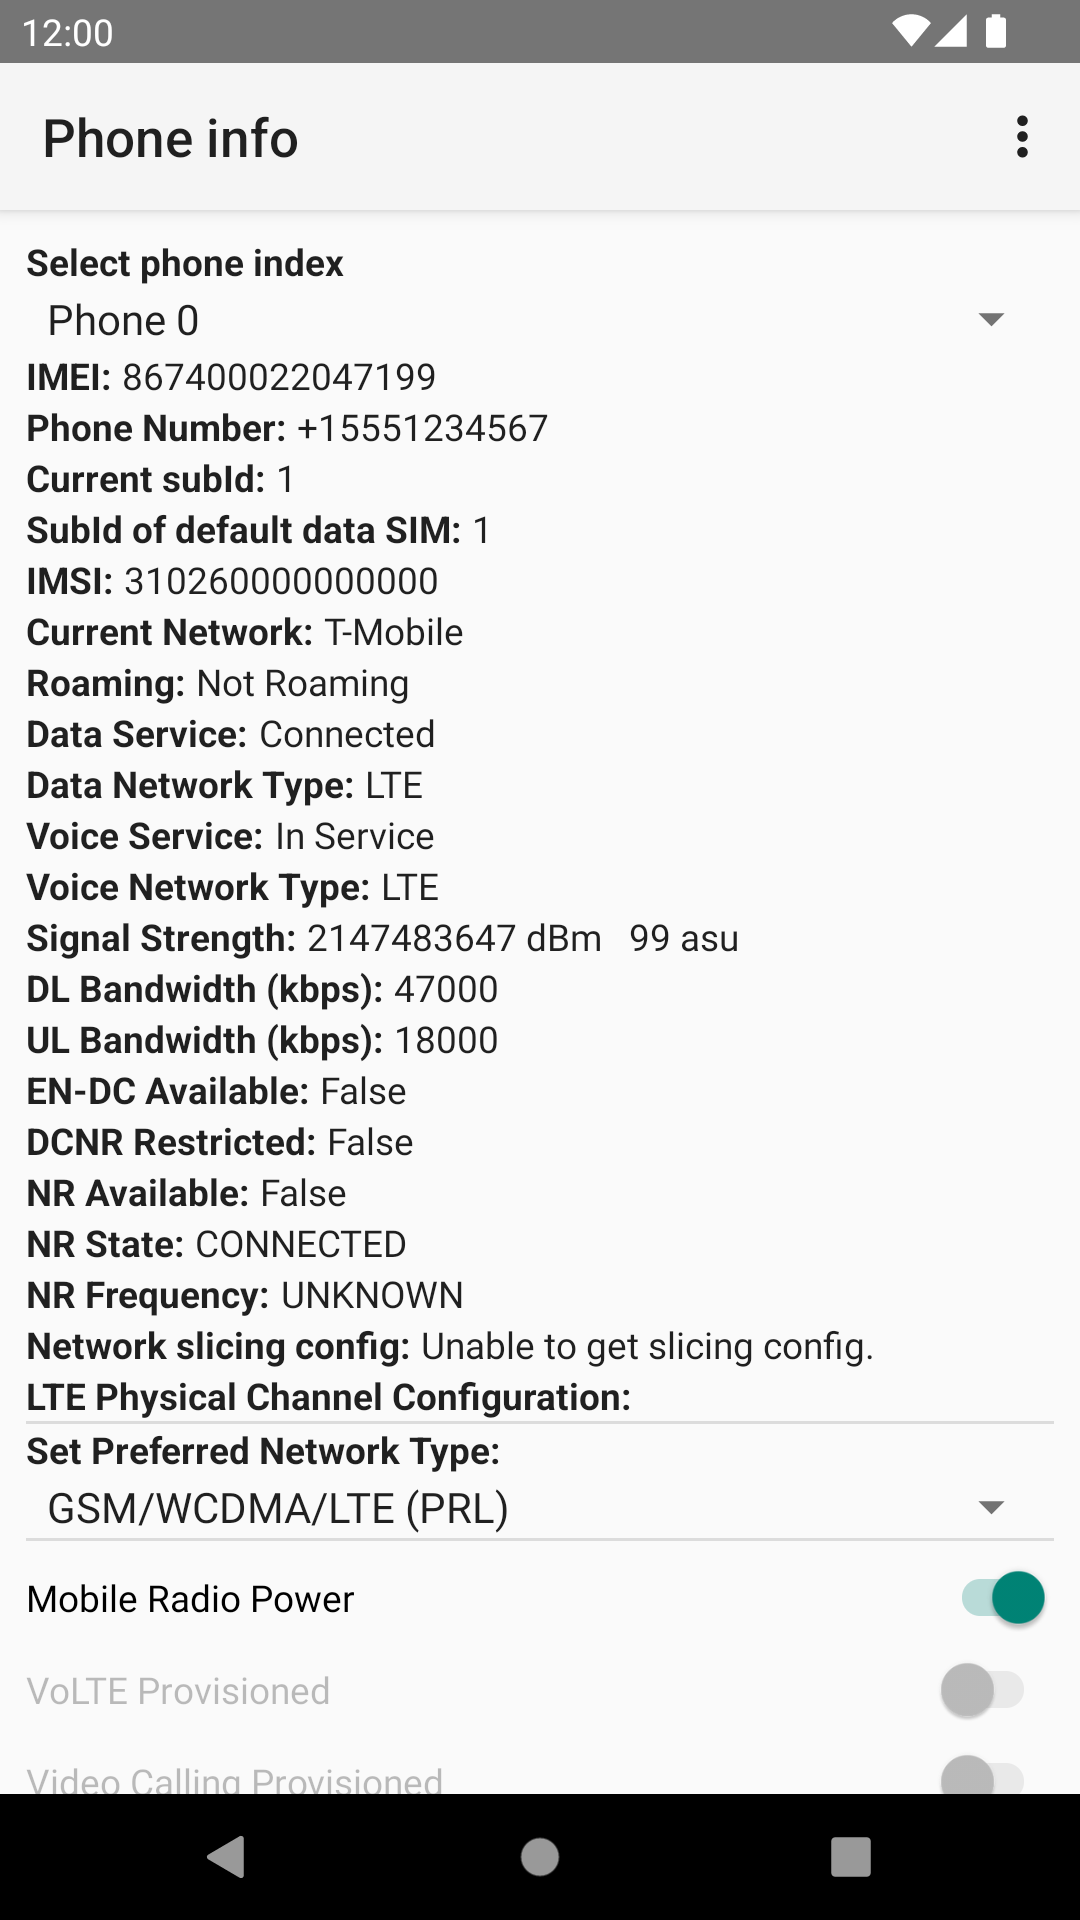This screenshot has height=1920, width=1080.
Task: Turn off Mobile Radio Power switch
Action: tap(1003, 1598)
